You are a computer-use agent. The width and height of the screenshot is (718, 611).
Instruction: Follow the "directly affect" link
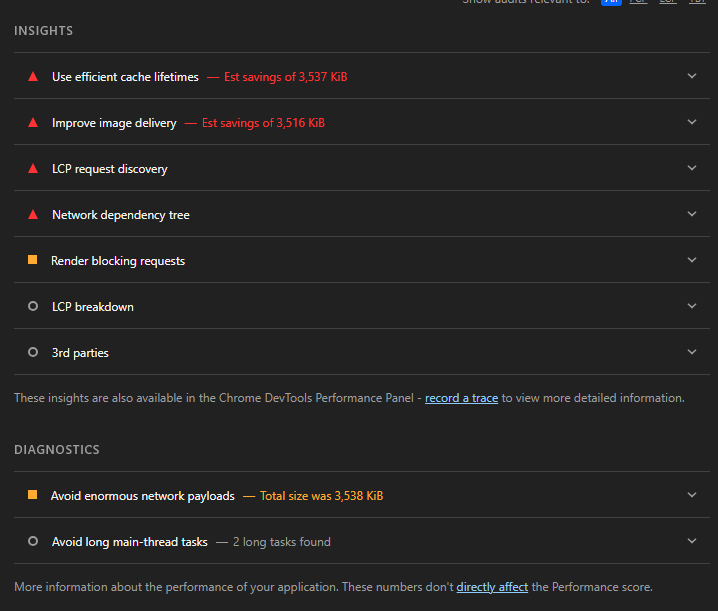point(492,587)
